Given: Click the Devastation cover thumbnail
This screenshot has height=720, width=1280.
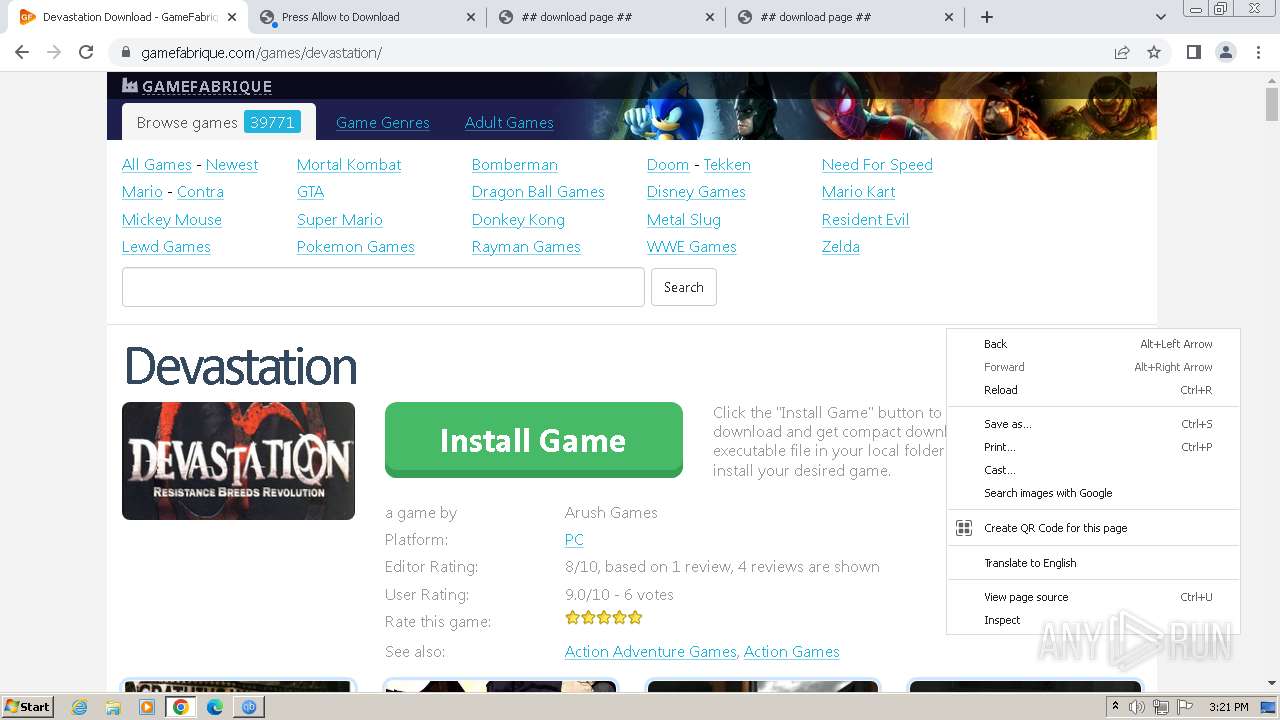Looking at the screenshot, I should click(238, 461).
